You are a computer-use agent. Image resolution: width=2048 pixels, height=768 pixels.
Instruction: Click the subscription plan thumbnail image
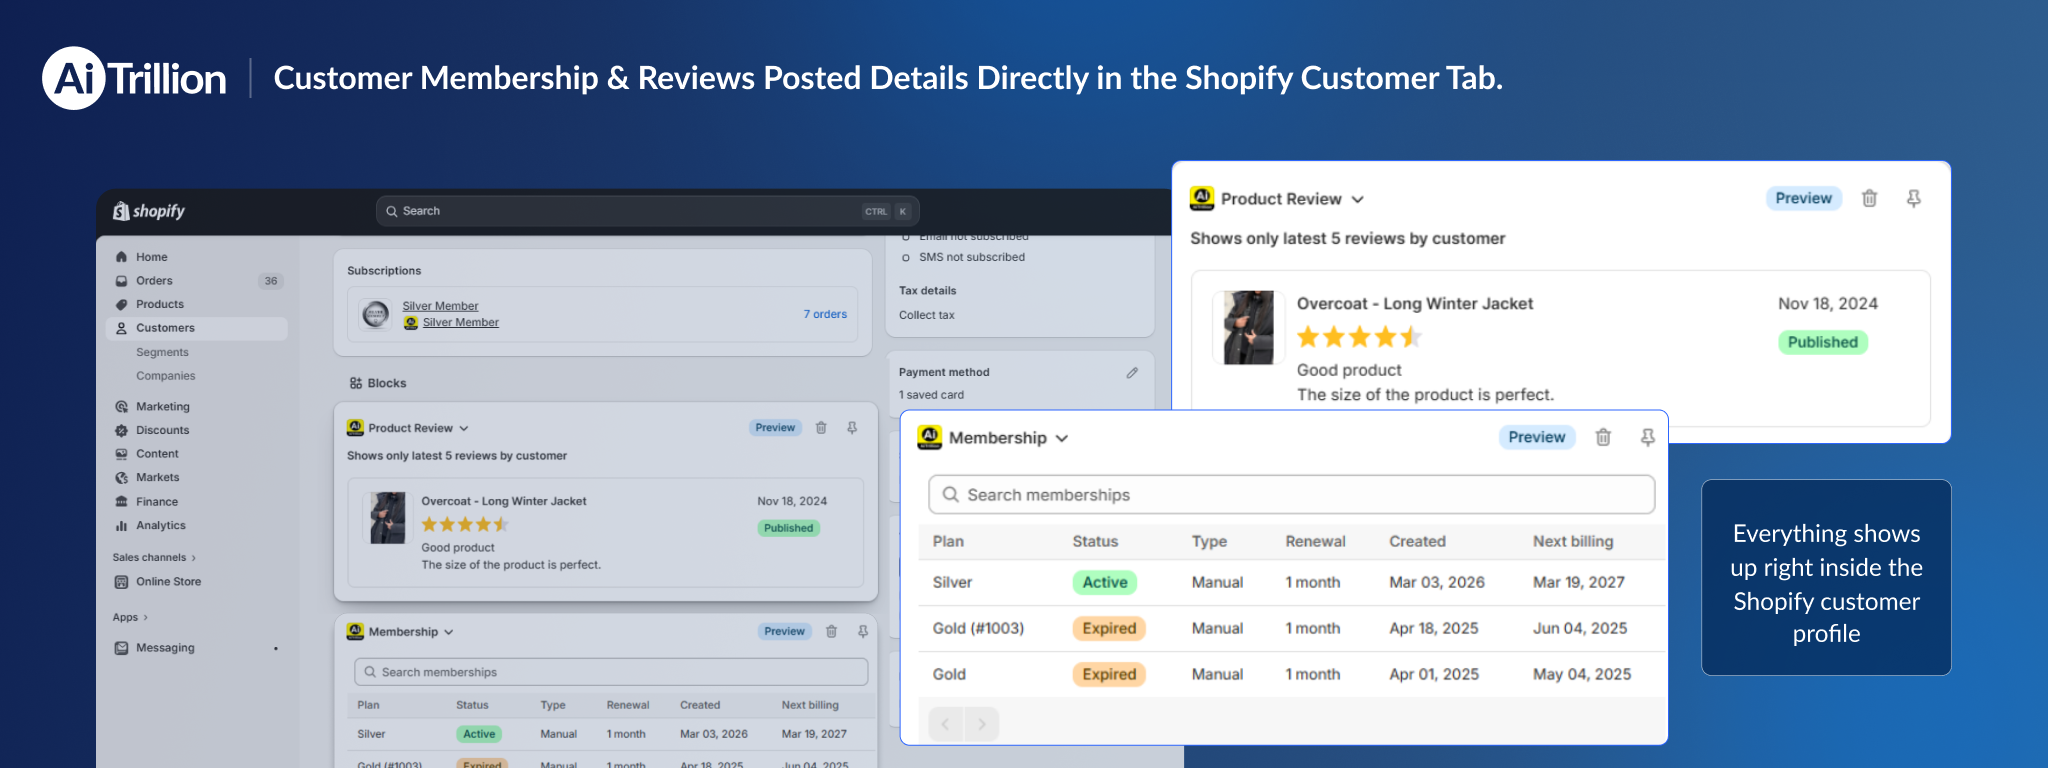coord(376,314)
